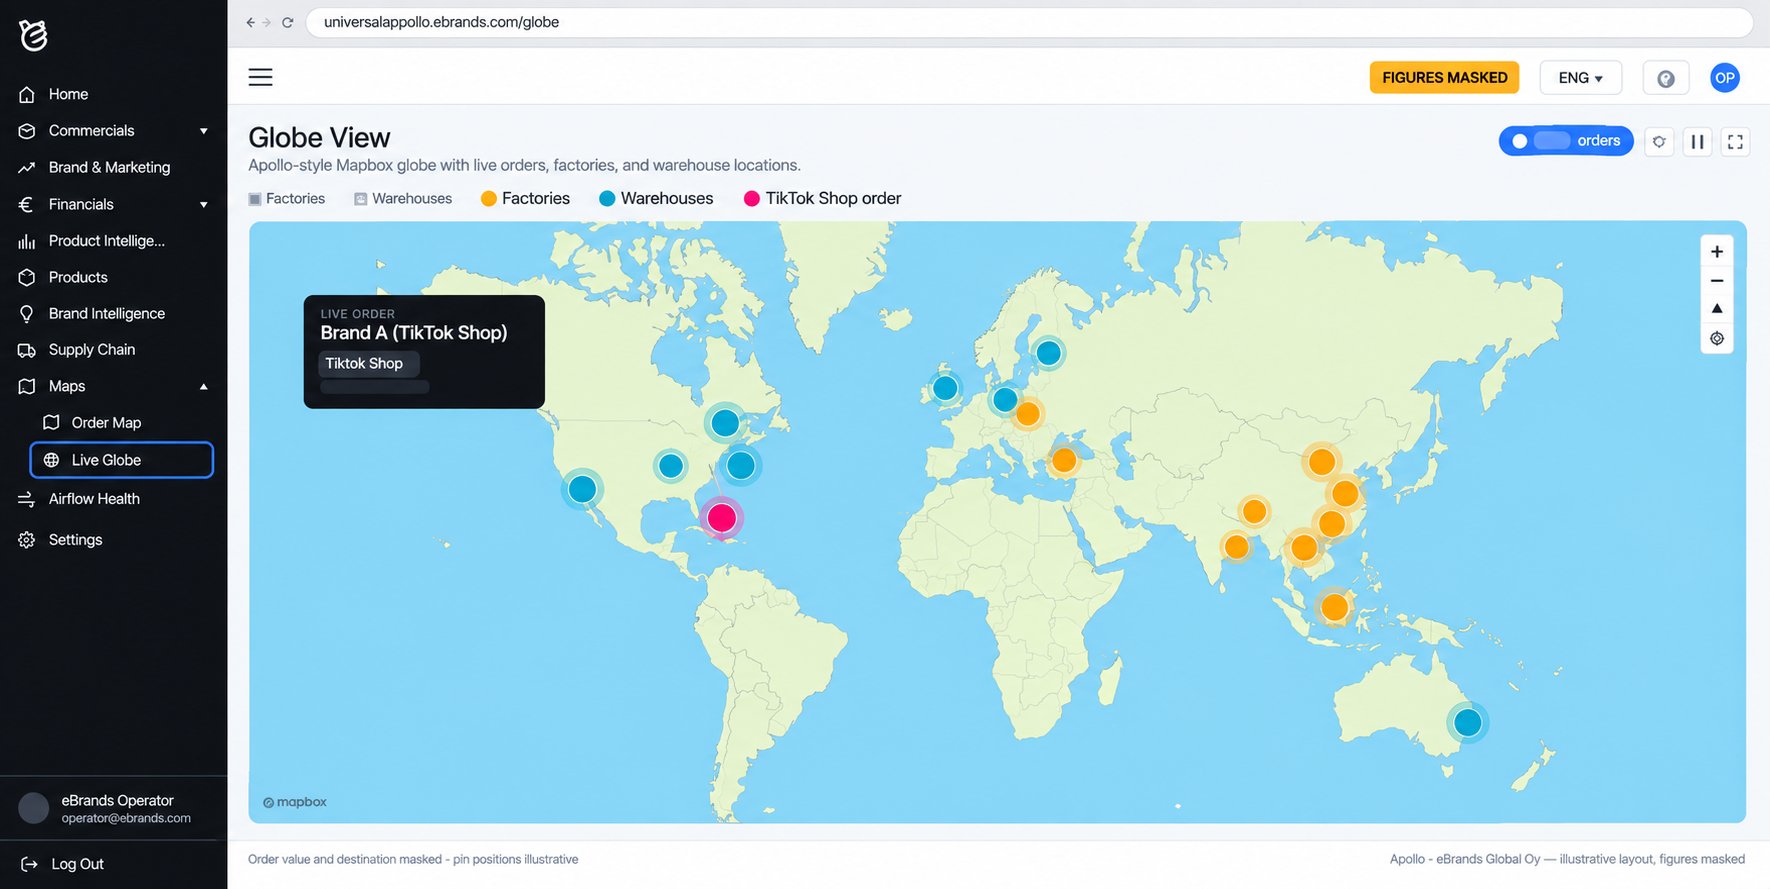Enter fullscreen globe view
The width and height of the screenshot is (1770, 889).
tap(1735, 142)
